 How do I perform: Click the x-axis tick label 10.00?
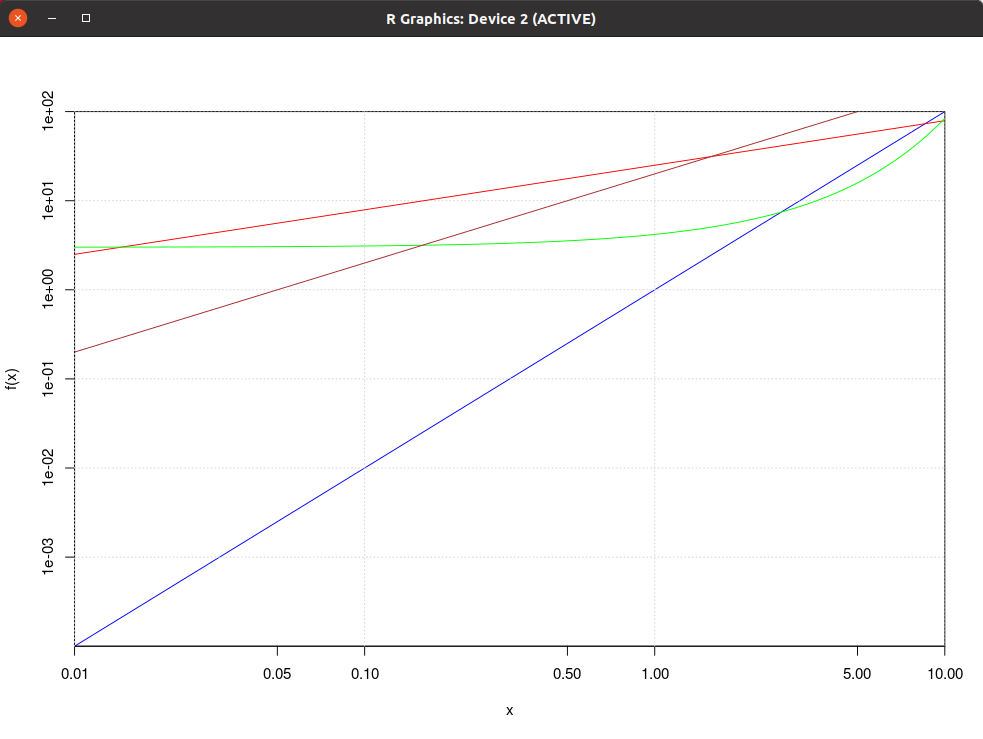tap(945, 674)
